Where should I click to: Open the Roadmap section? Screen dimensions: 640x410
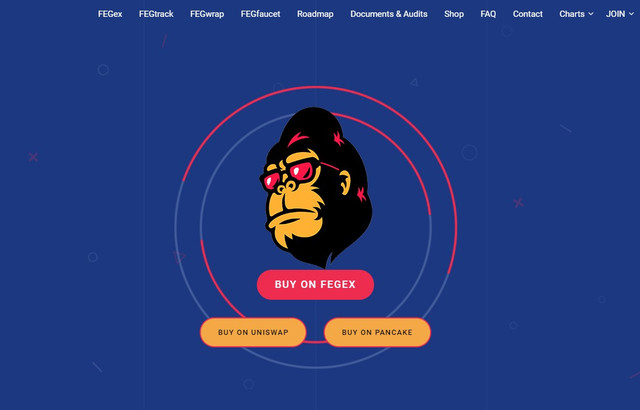(315, 14)
